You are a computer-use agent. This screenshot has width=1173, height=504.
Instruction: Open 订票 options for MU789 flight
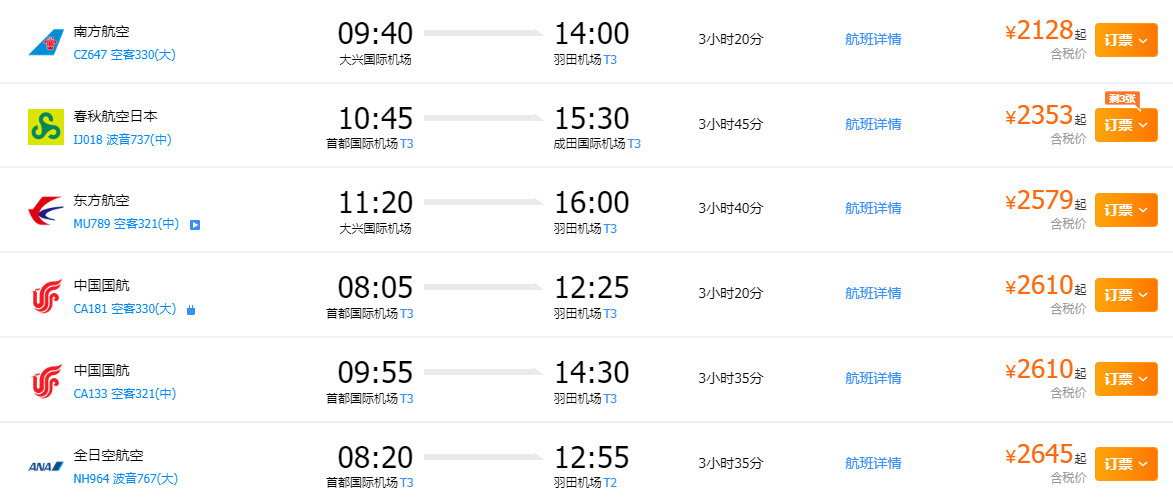1126,209
